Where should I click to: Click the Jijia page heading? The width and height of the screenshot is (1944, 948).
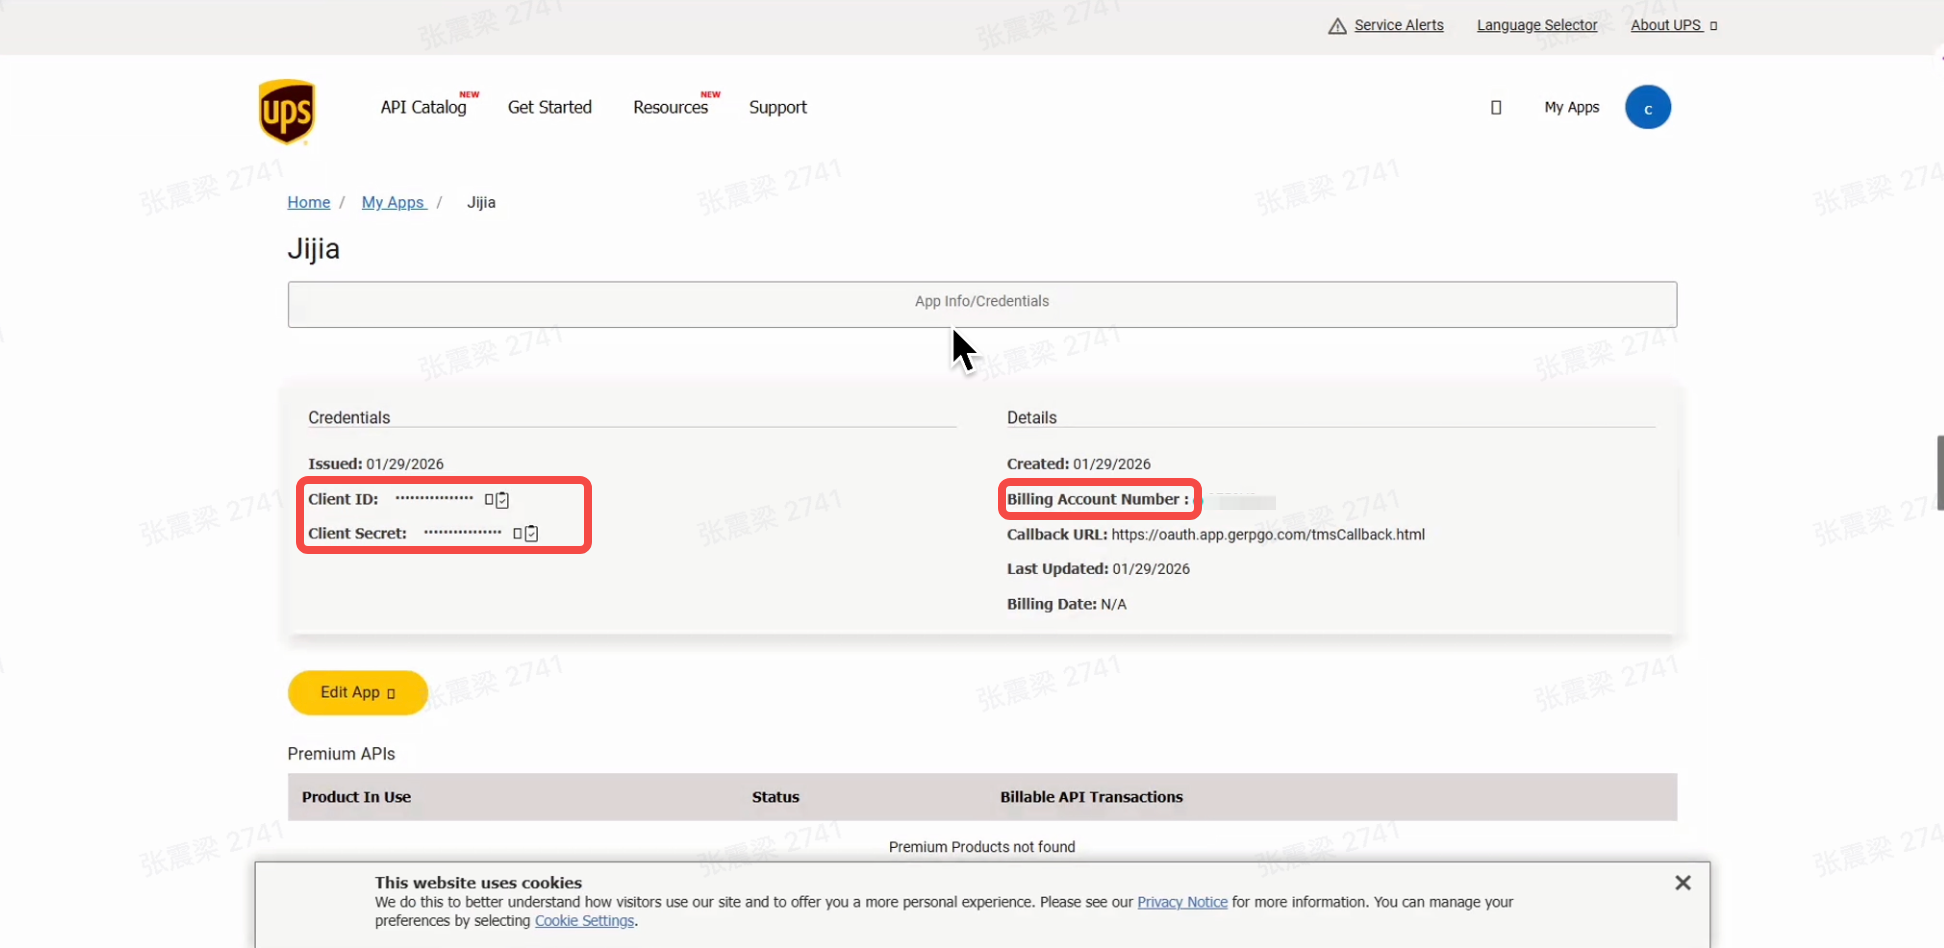(x=314, y=249)
